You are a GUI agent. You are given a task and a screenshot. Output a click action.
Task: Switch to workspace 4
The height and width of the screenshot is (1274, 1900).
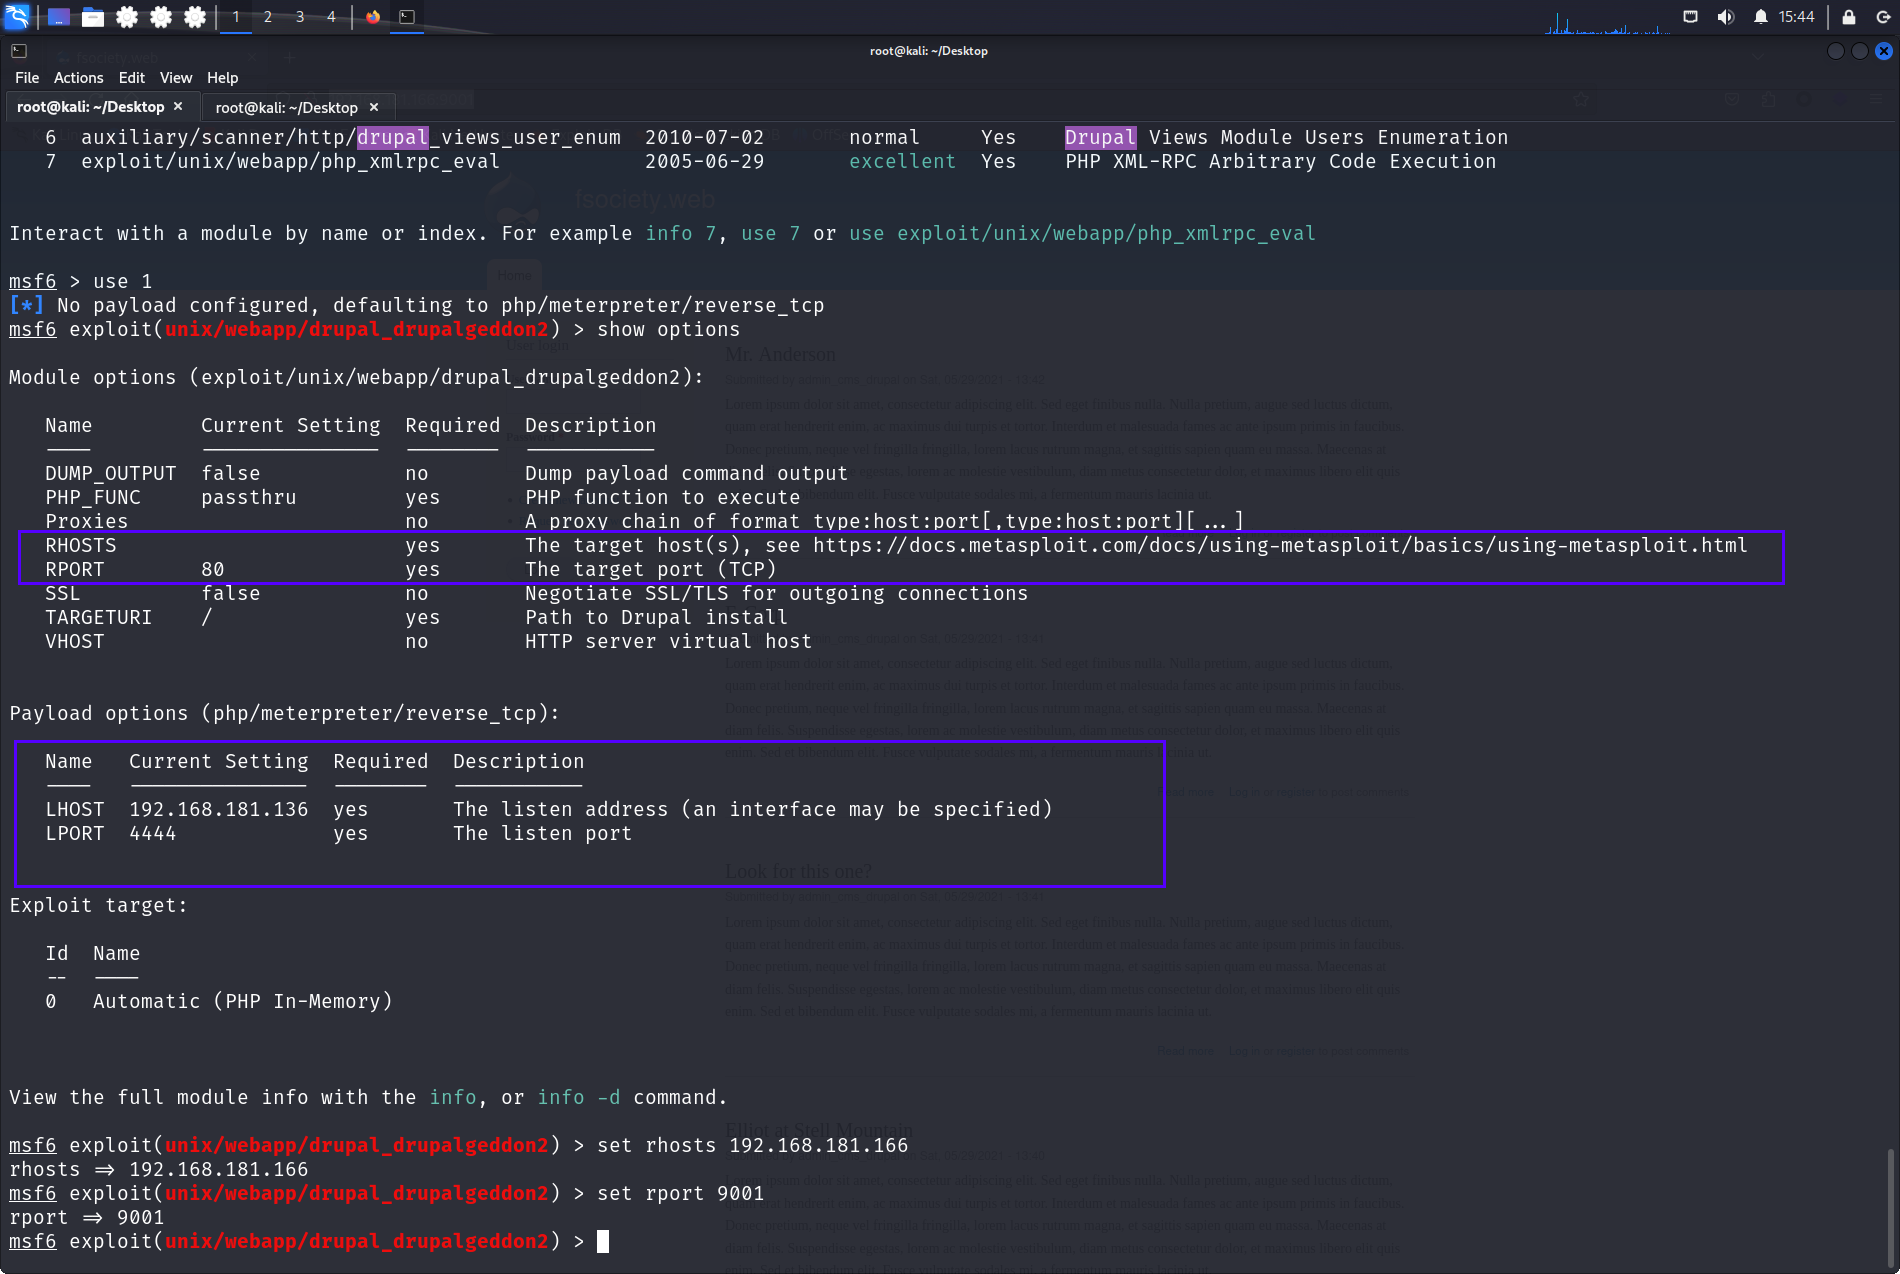[331, 17]
